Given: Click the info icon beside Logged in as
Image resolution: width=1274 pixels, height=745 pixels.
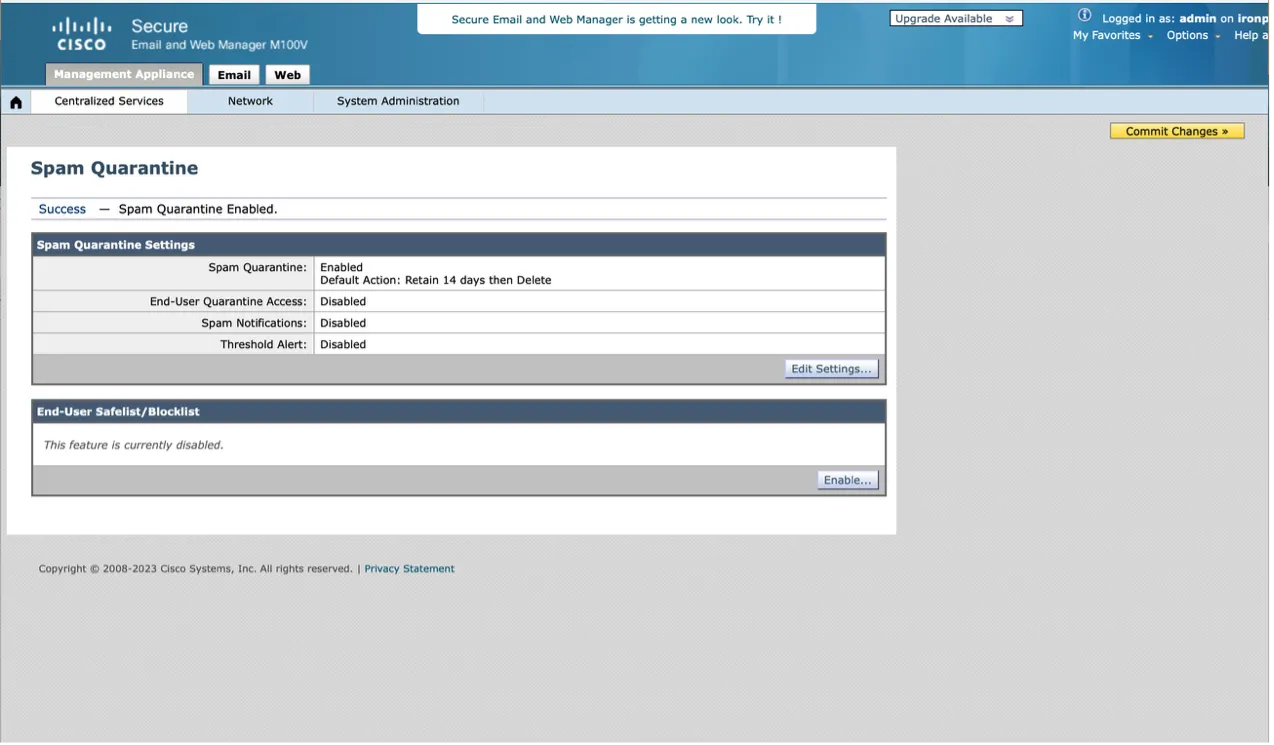Looking at the screenshot, I should click(1084, 16).
